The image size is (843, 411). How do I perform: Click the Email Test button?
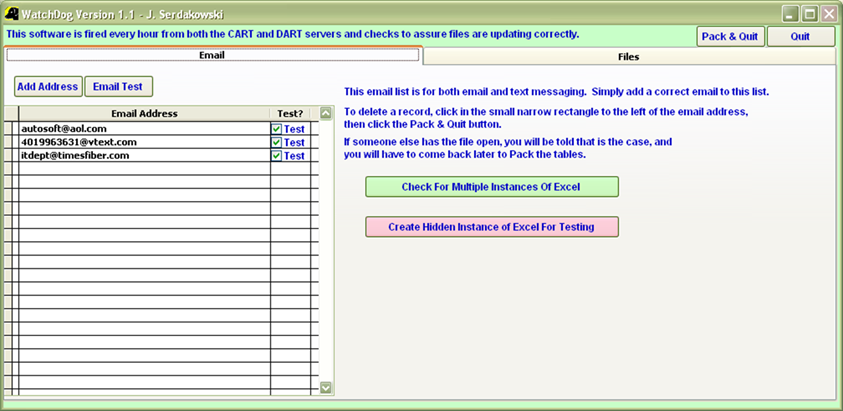(118, 87)
